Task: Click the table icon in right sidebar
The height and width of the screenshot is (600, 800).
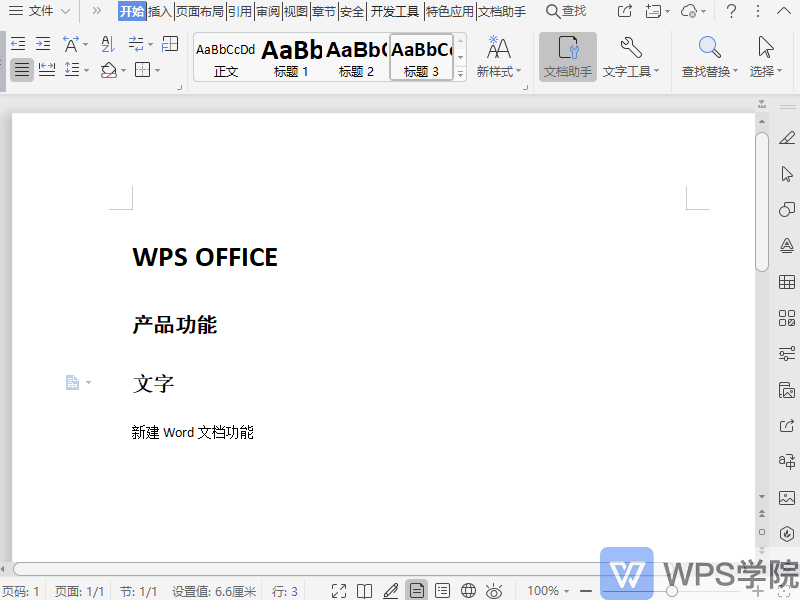Action: click(787, 282)
